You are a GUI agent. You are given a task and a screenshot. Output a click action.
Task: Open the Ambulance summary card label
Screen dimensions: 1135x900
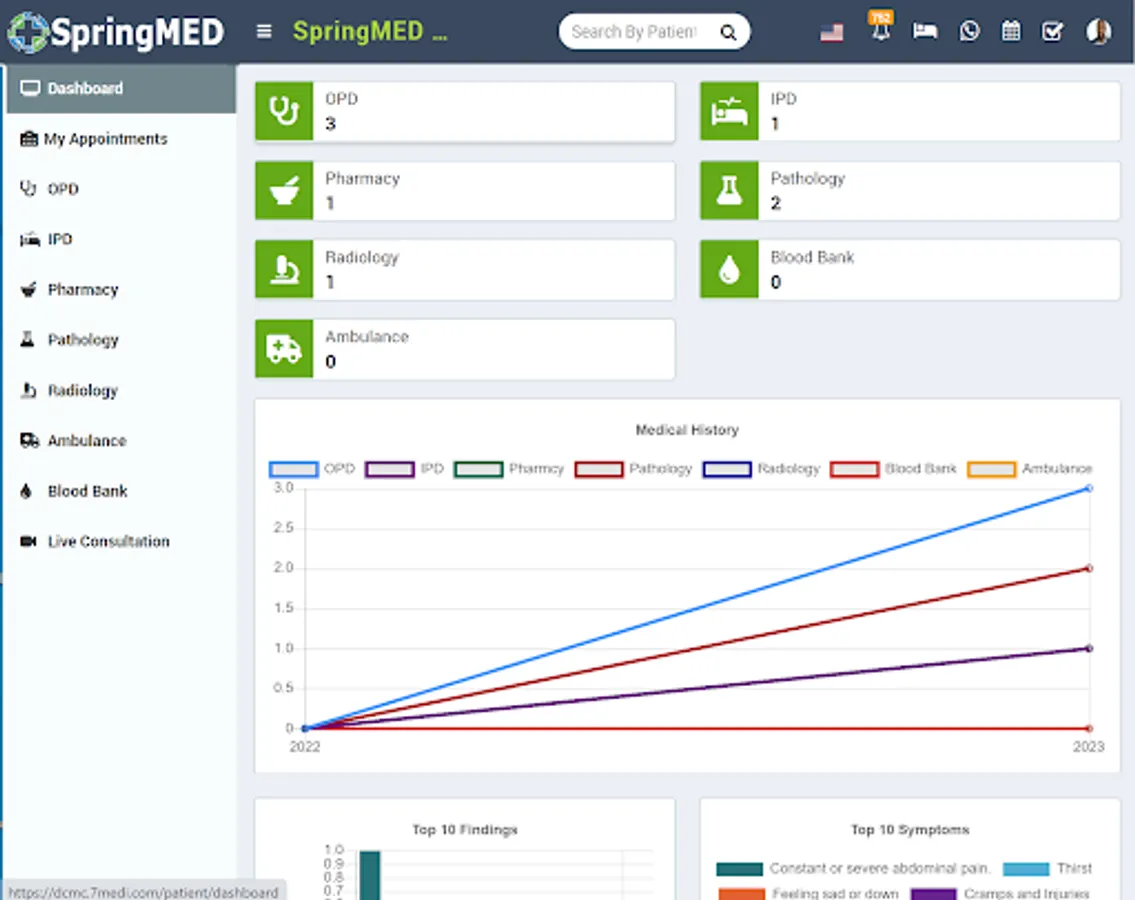367,337
